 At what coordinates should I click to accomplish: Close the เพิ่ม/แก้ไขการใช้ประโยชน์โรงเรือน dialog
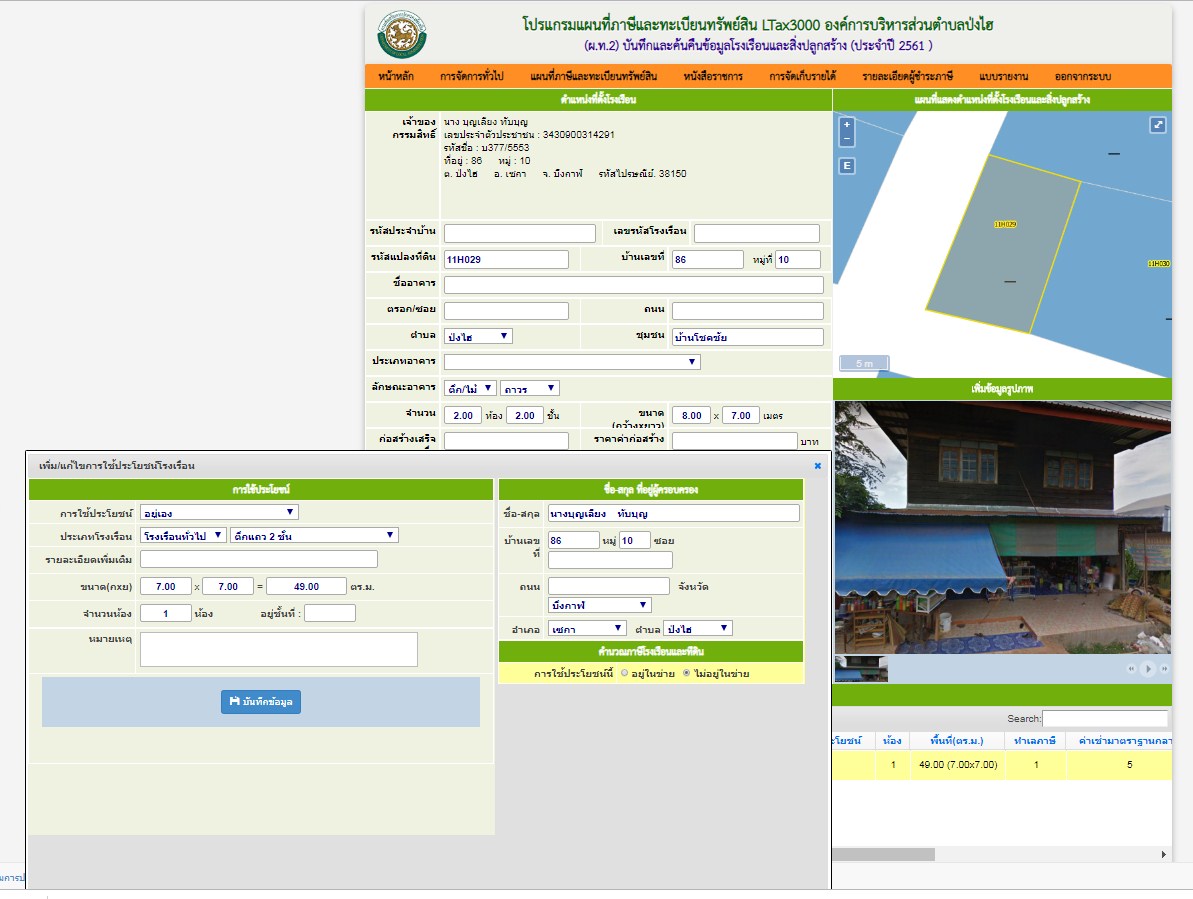click(x=818, y=465)
